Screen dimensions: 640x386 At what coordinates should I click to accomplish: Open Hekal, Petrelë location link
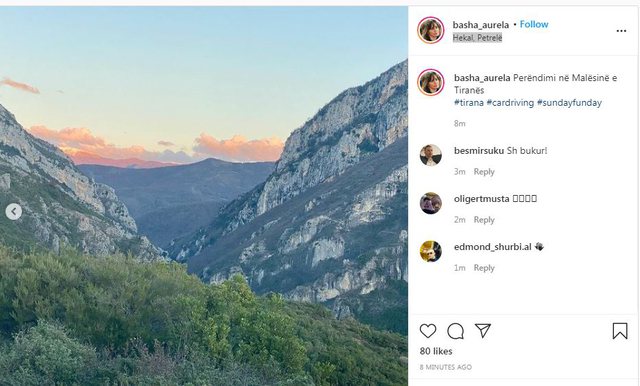click(x=477, y=38)
